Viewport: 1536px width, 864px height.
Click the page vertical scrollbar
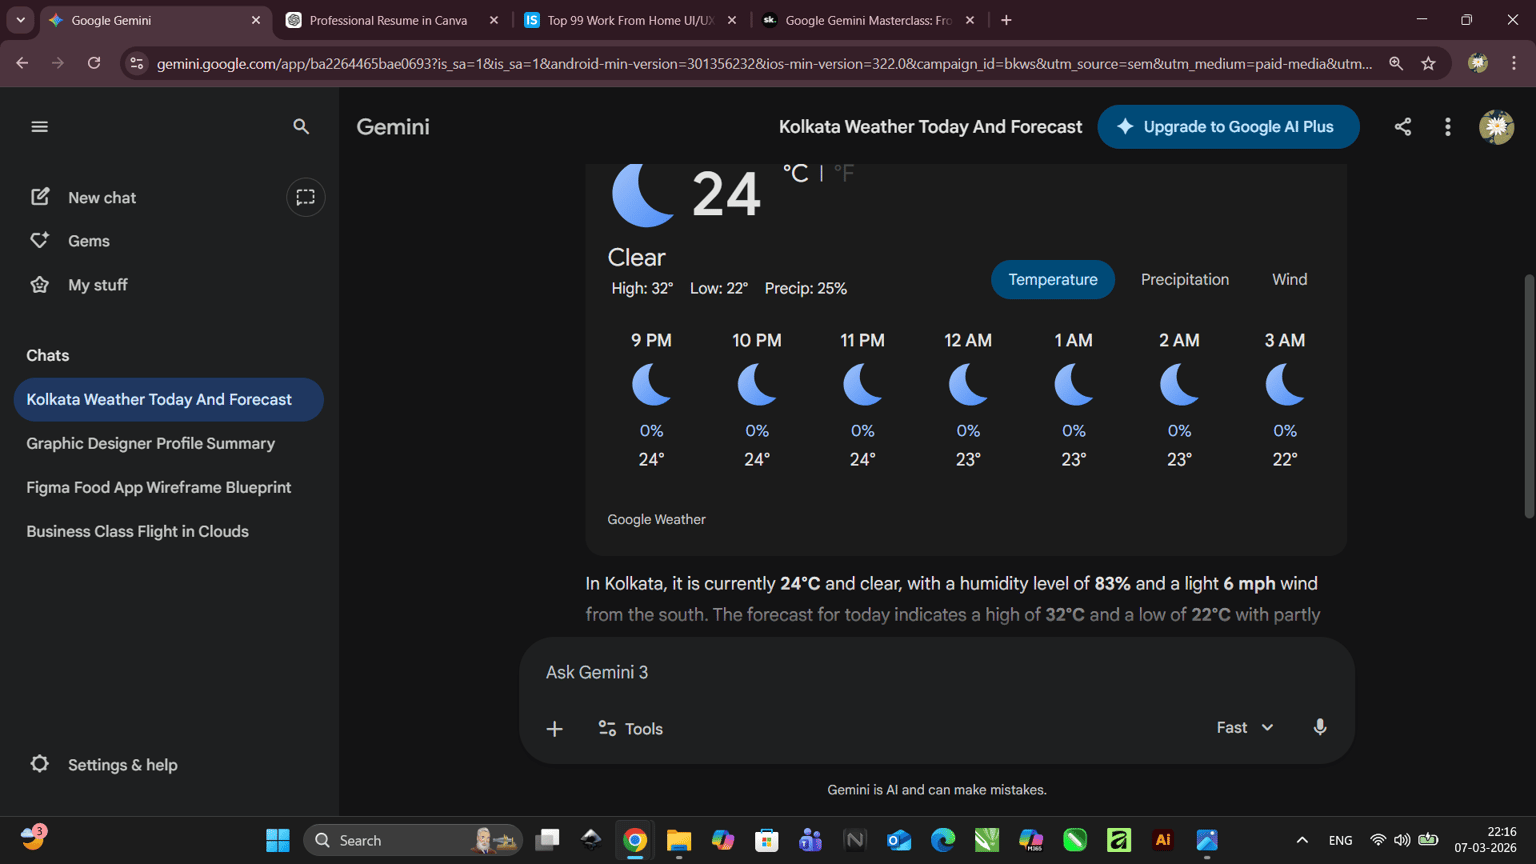[x=1528, y=395]
